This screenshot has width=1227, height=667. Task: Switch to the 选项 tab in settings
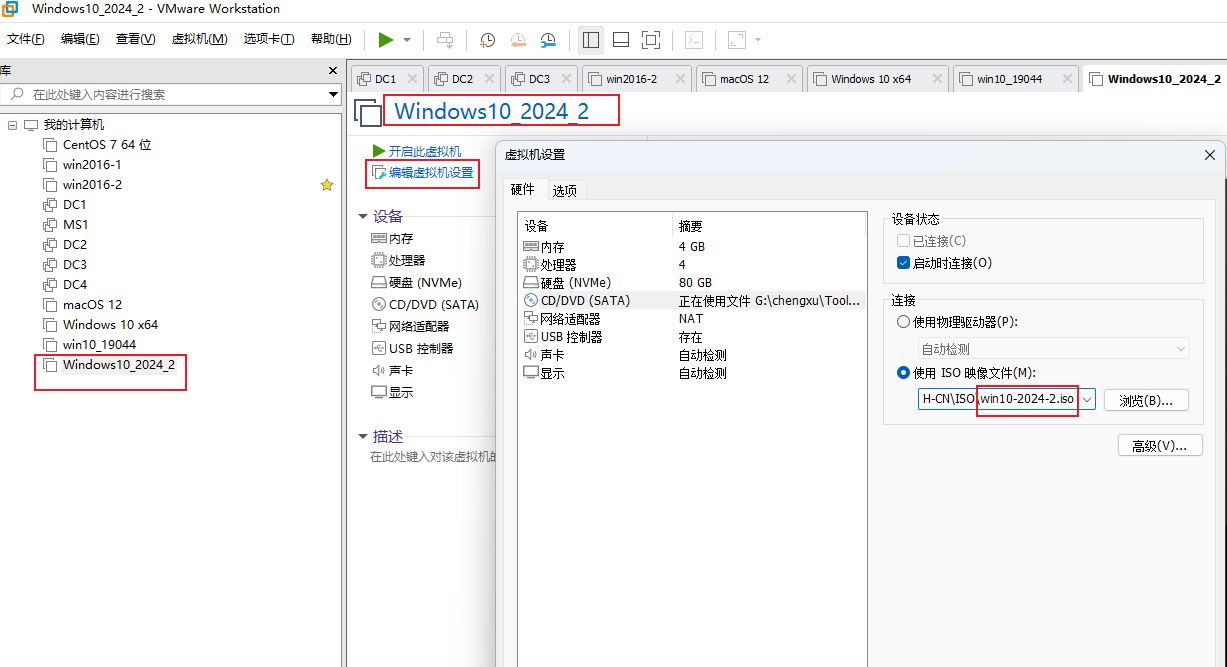tap(565, 191)
